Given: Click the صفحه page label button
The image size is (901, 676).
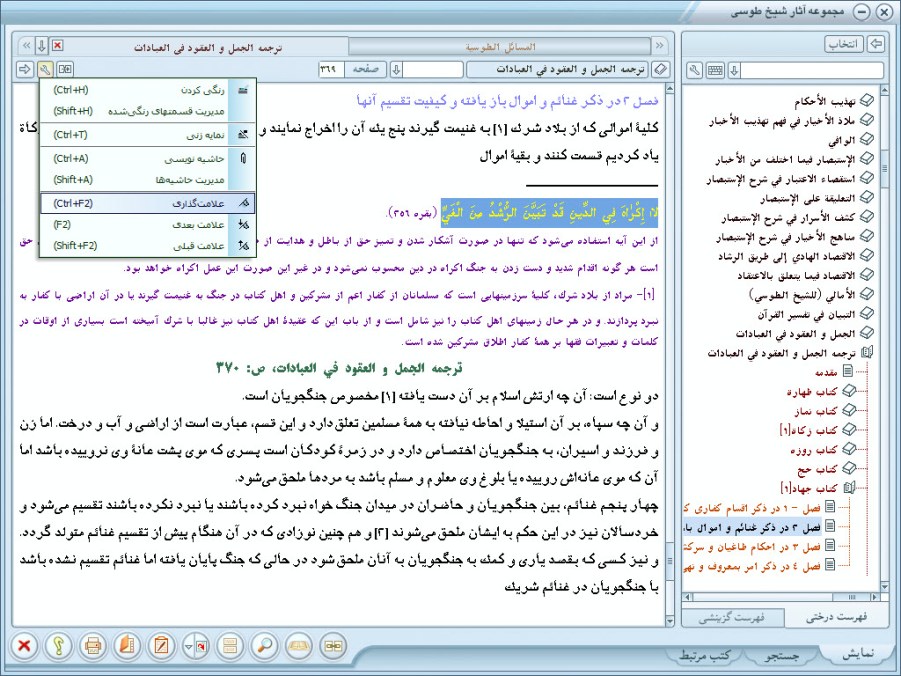Looking at the screenshot, I should [365, 70].
